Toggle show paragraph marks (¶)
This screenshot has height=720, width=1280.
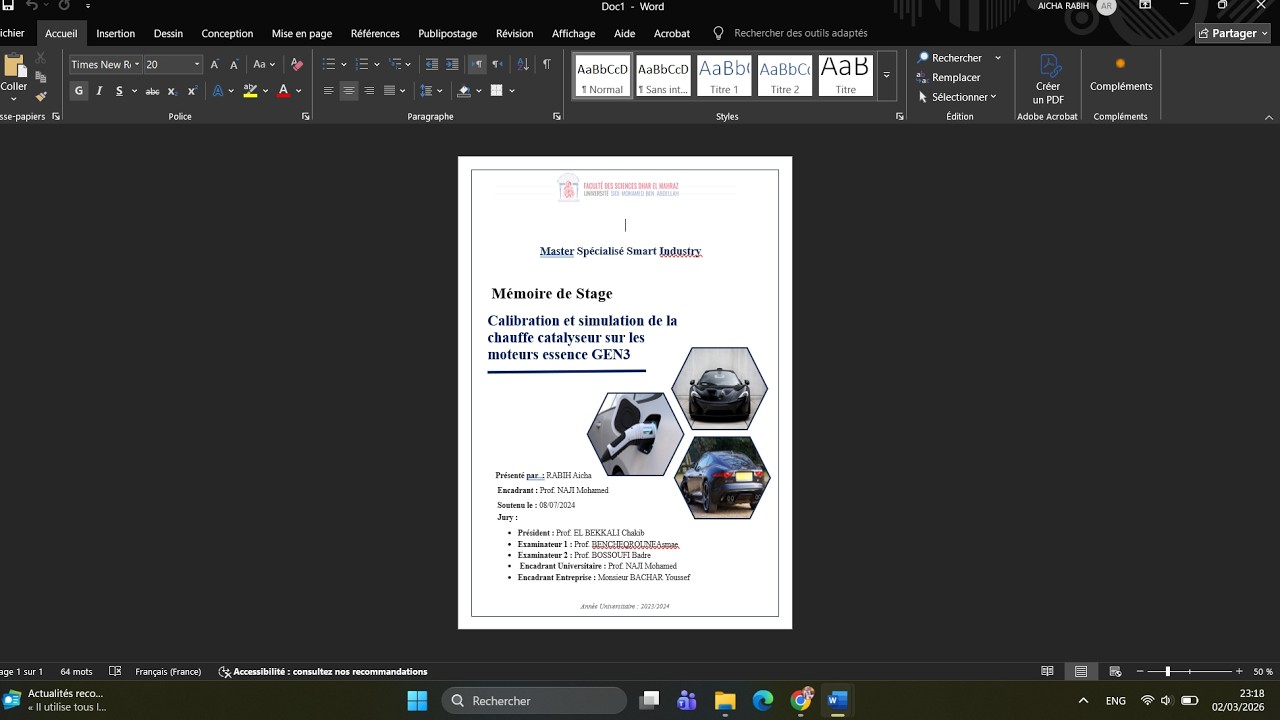(x=546, y=64)
